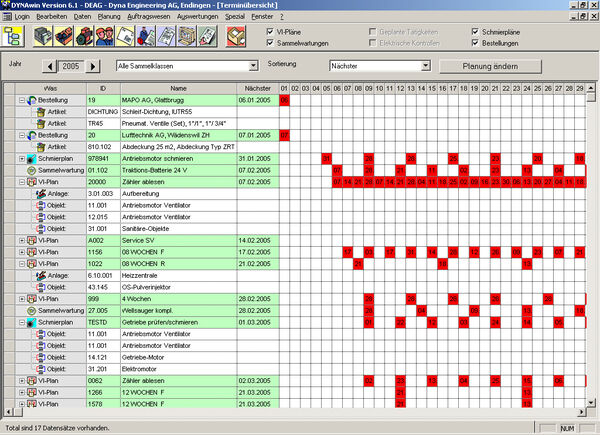Screen dimensions: 600x435
Task: Go to next year with right arrow
Action: (94, 66)
